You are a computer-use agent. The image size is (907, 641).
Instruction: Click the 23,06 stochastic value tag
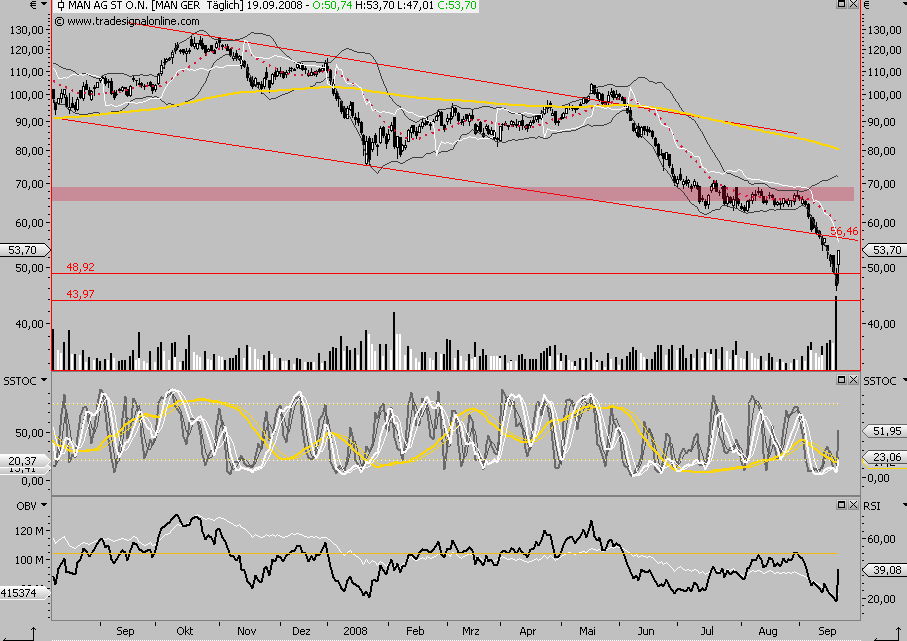tap(886, 457)
